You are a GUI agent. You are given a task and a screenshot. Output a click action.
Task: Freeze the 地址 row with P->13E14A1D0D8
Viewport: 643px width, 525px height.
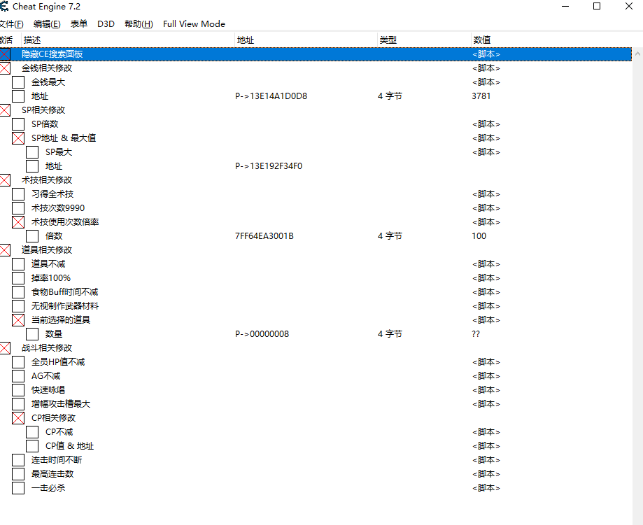[x=18, y=96]
